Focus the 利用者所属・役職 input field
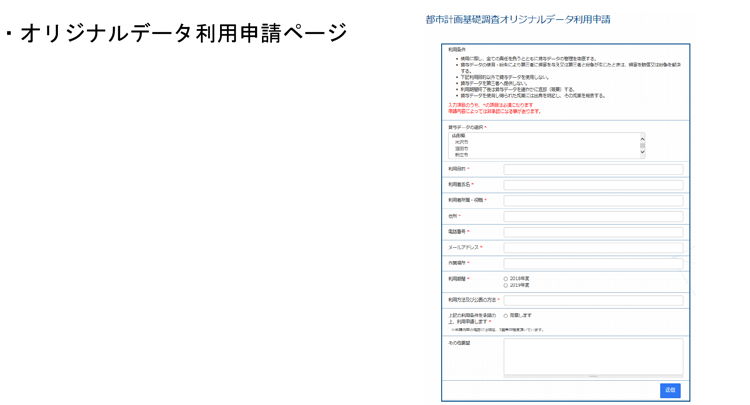 [593, 201]
